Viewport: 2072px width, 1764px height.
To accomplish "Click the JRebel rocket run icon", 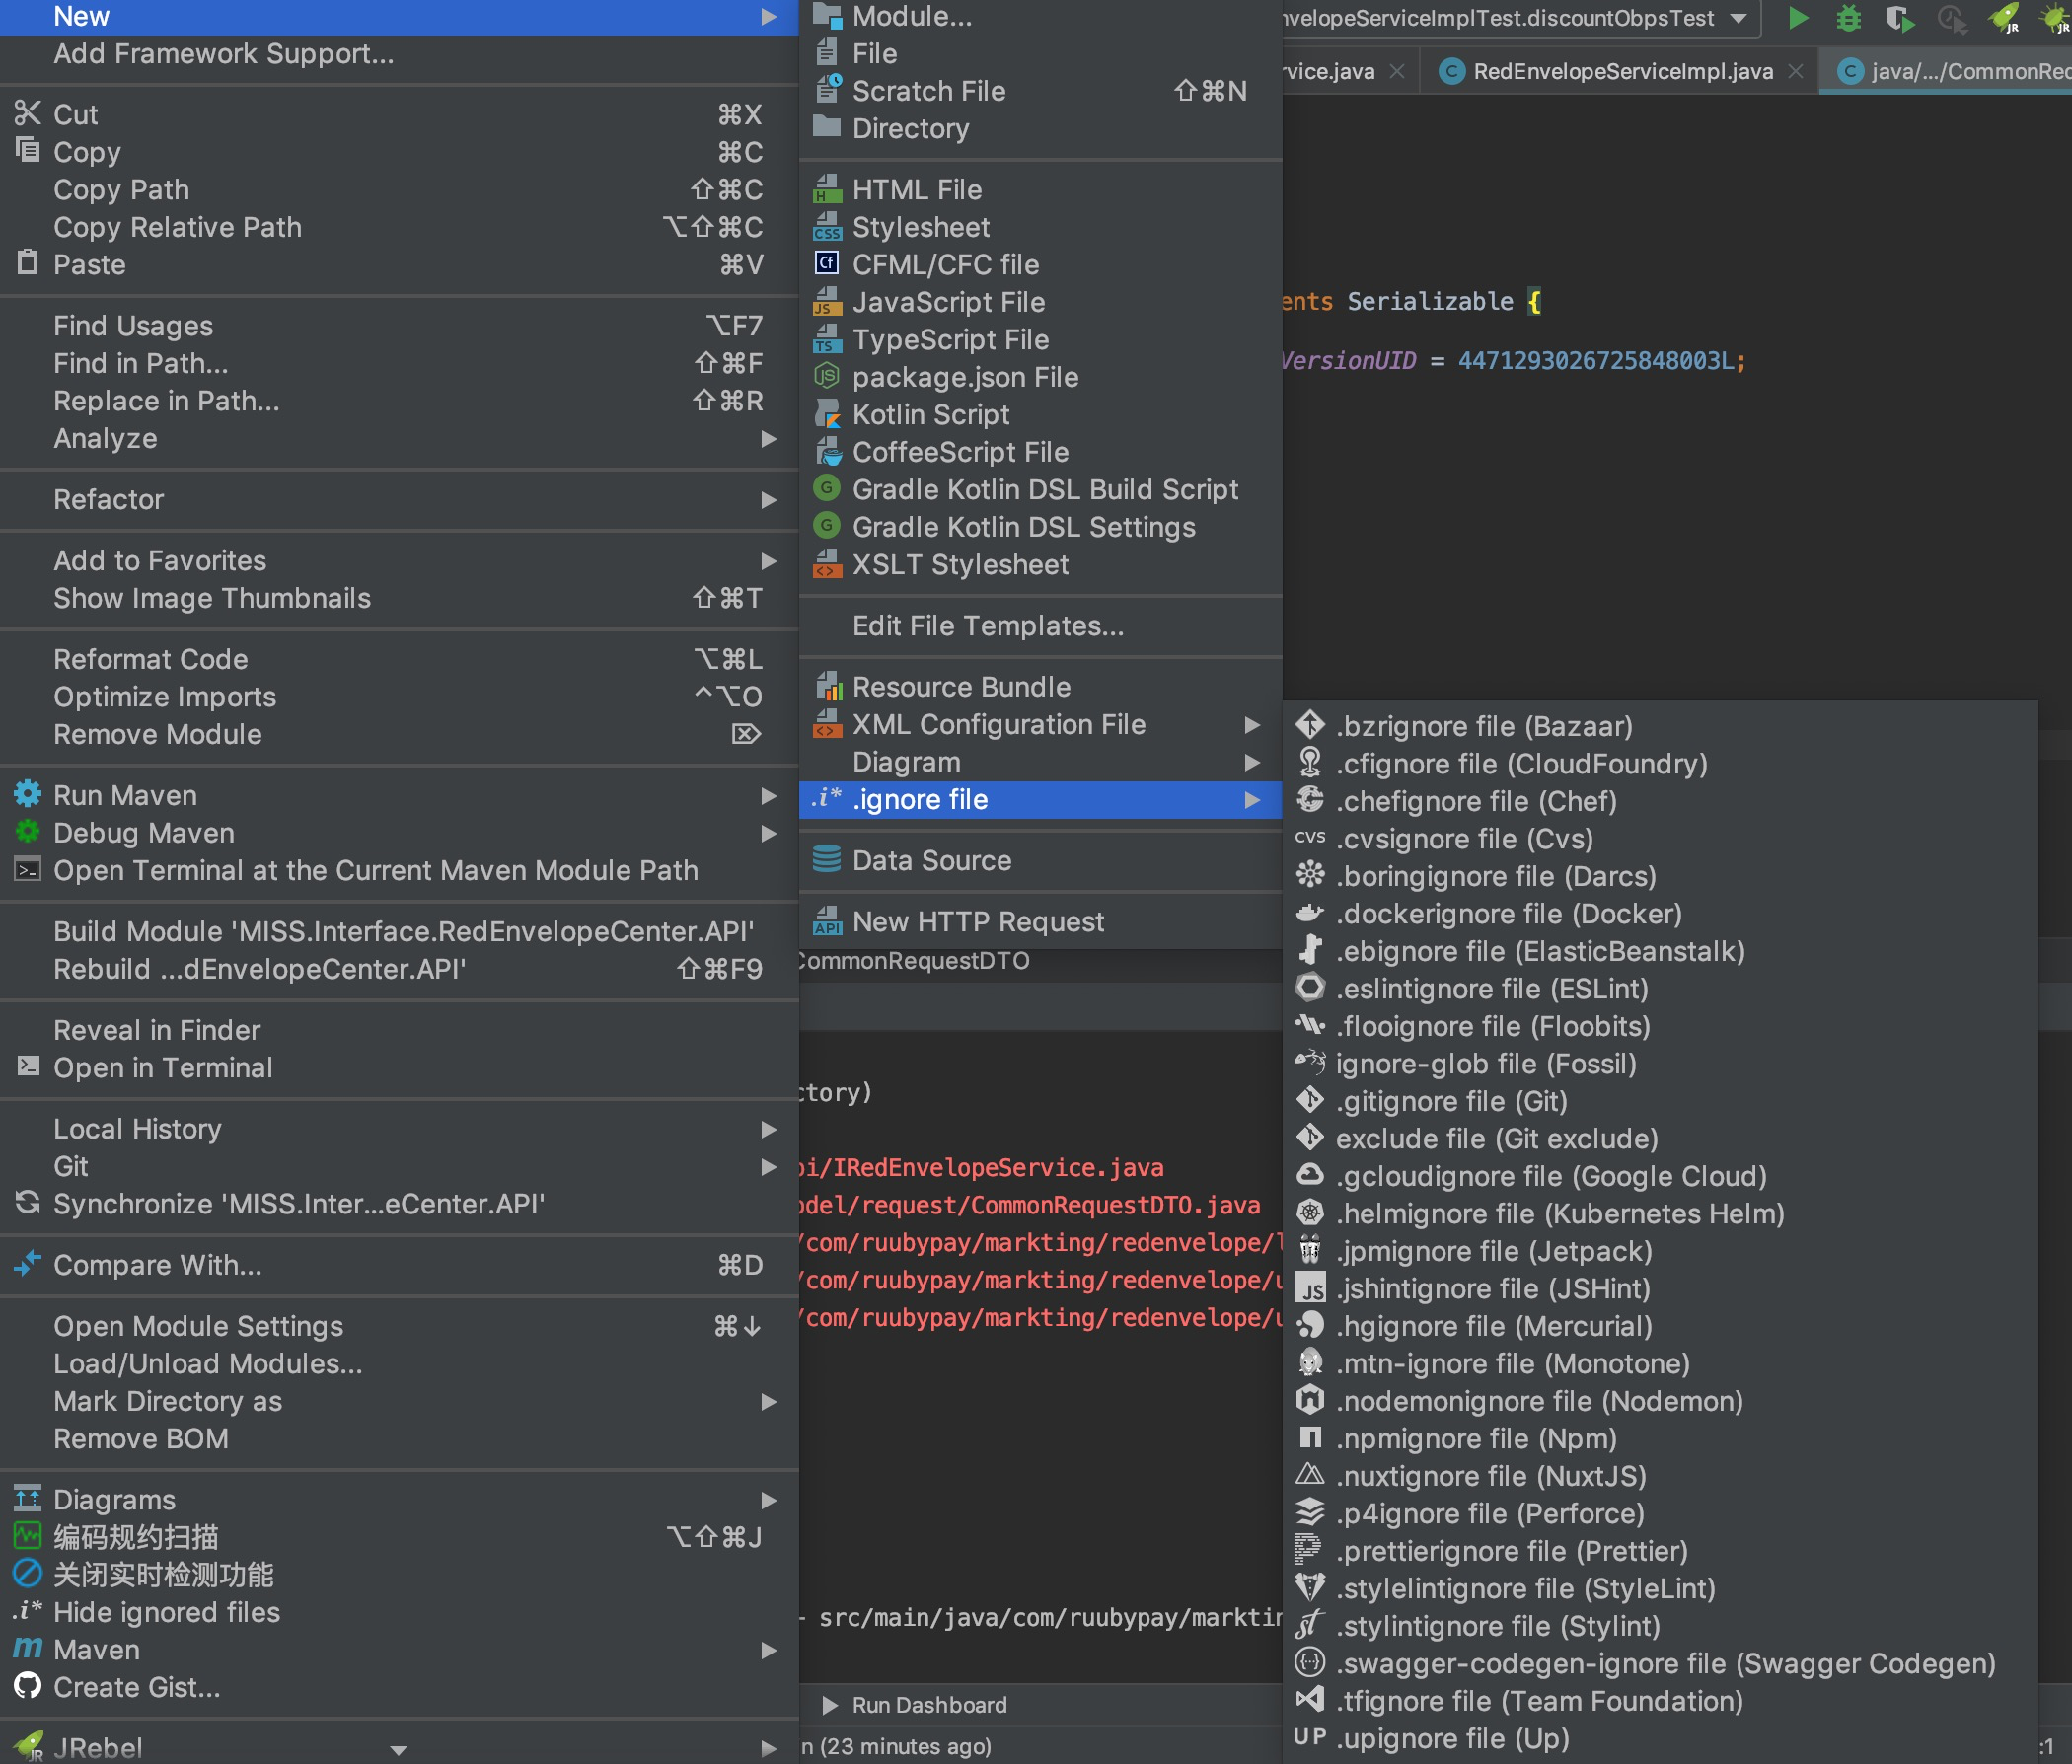I will coord(2003,18).
